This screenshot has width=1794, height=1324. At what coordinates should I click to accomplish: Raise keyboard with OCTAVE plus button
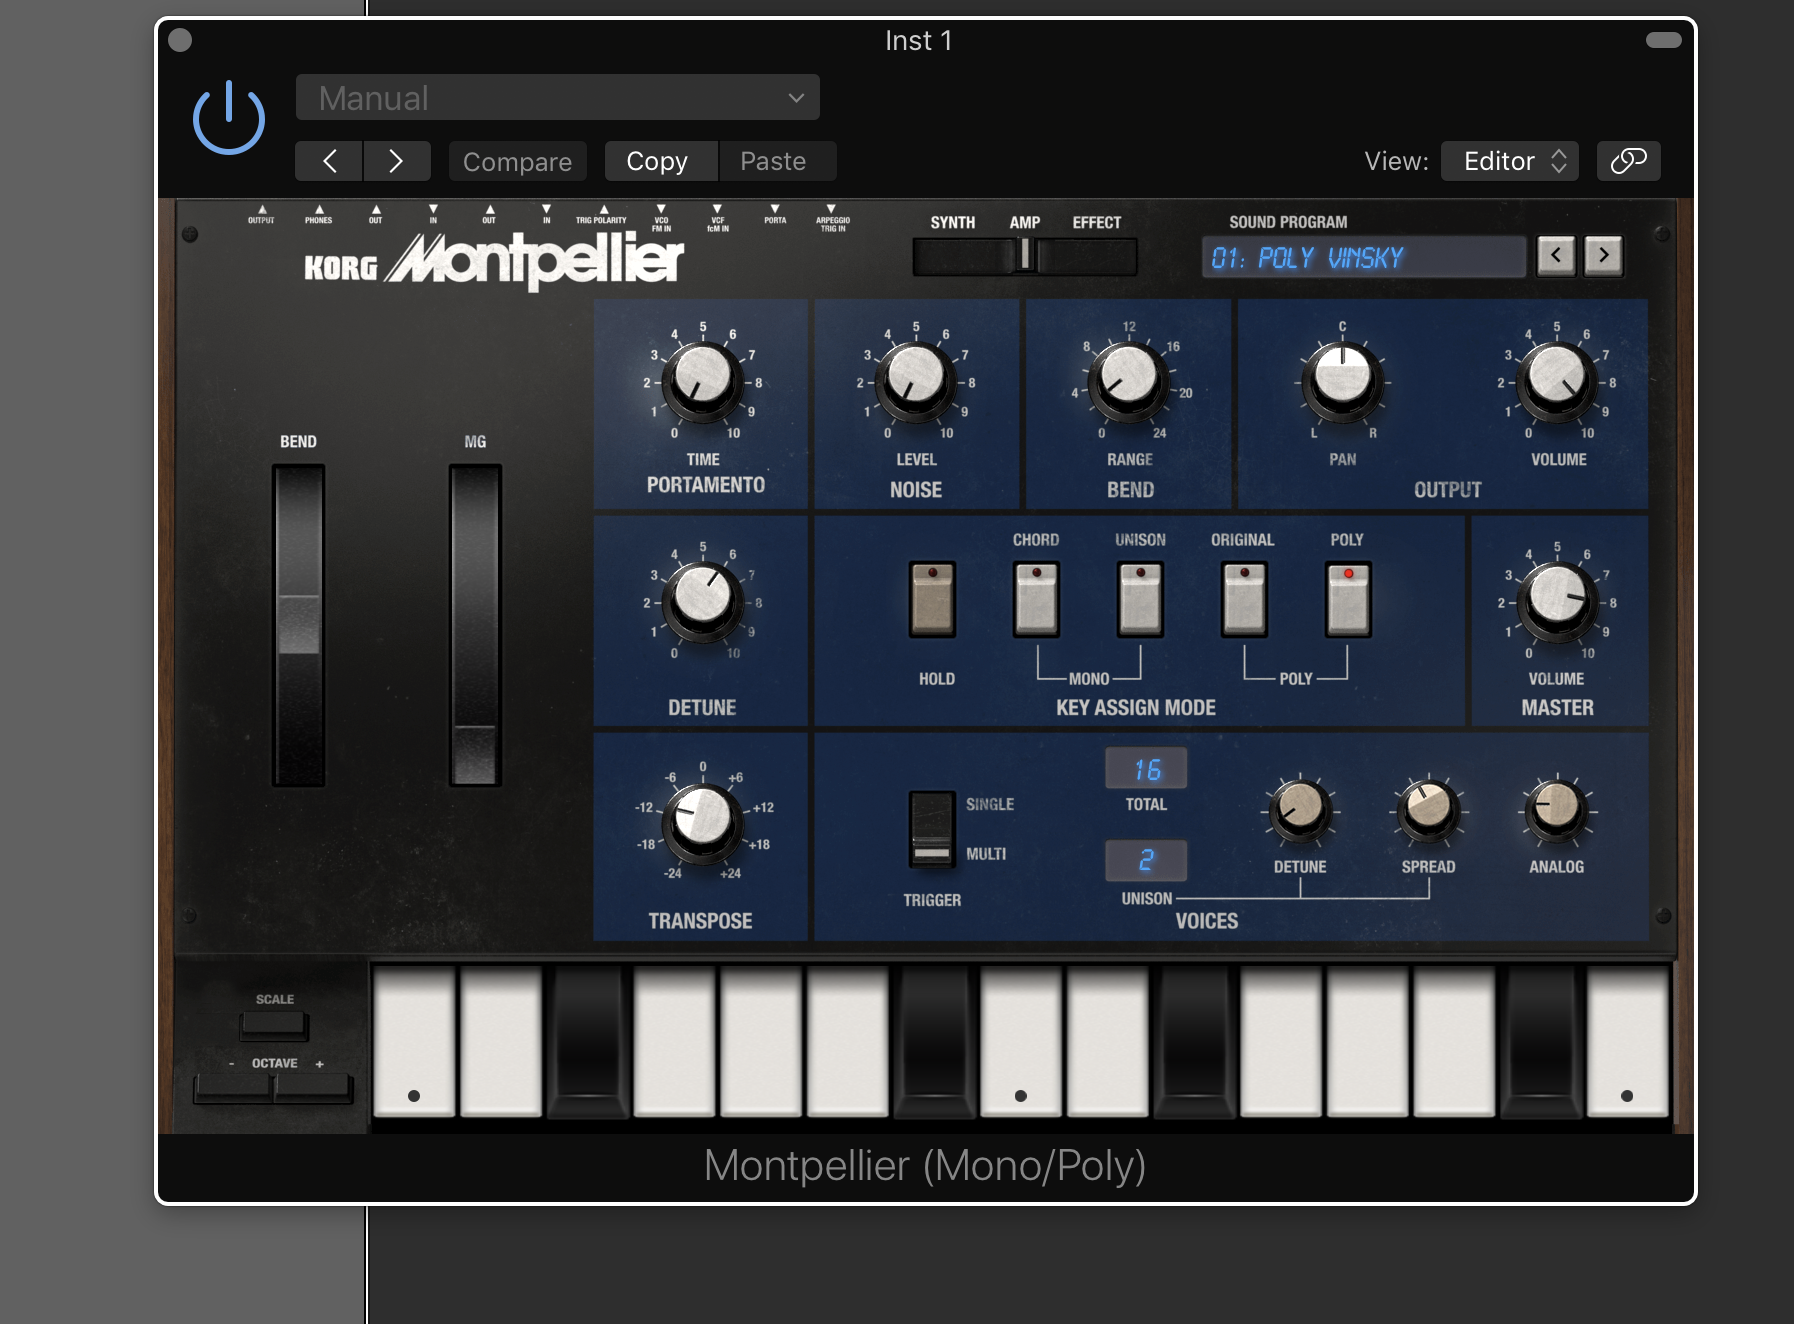(314, 1088)
